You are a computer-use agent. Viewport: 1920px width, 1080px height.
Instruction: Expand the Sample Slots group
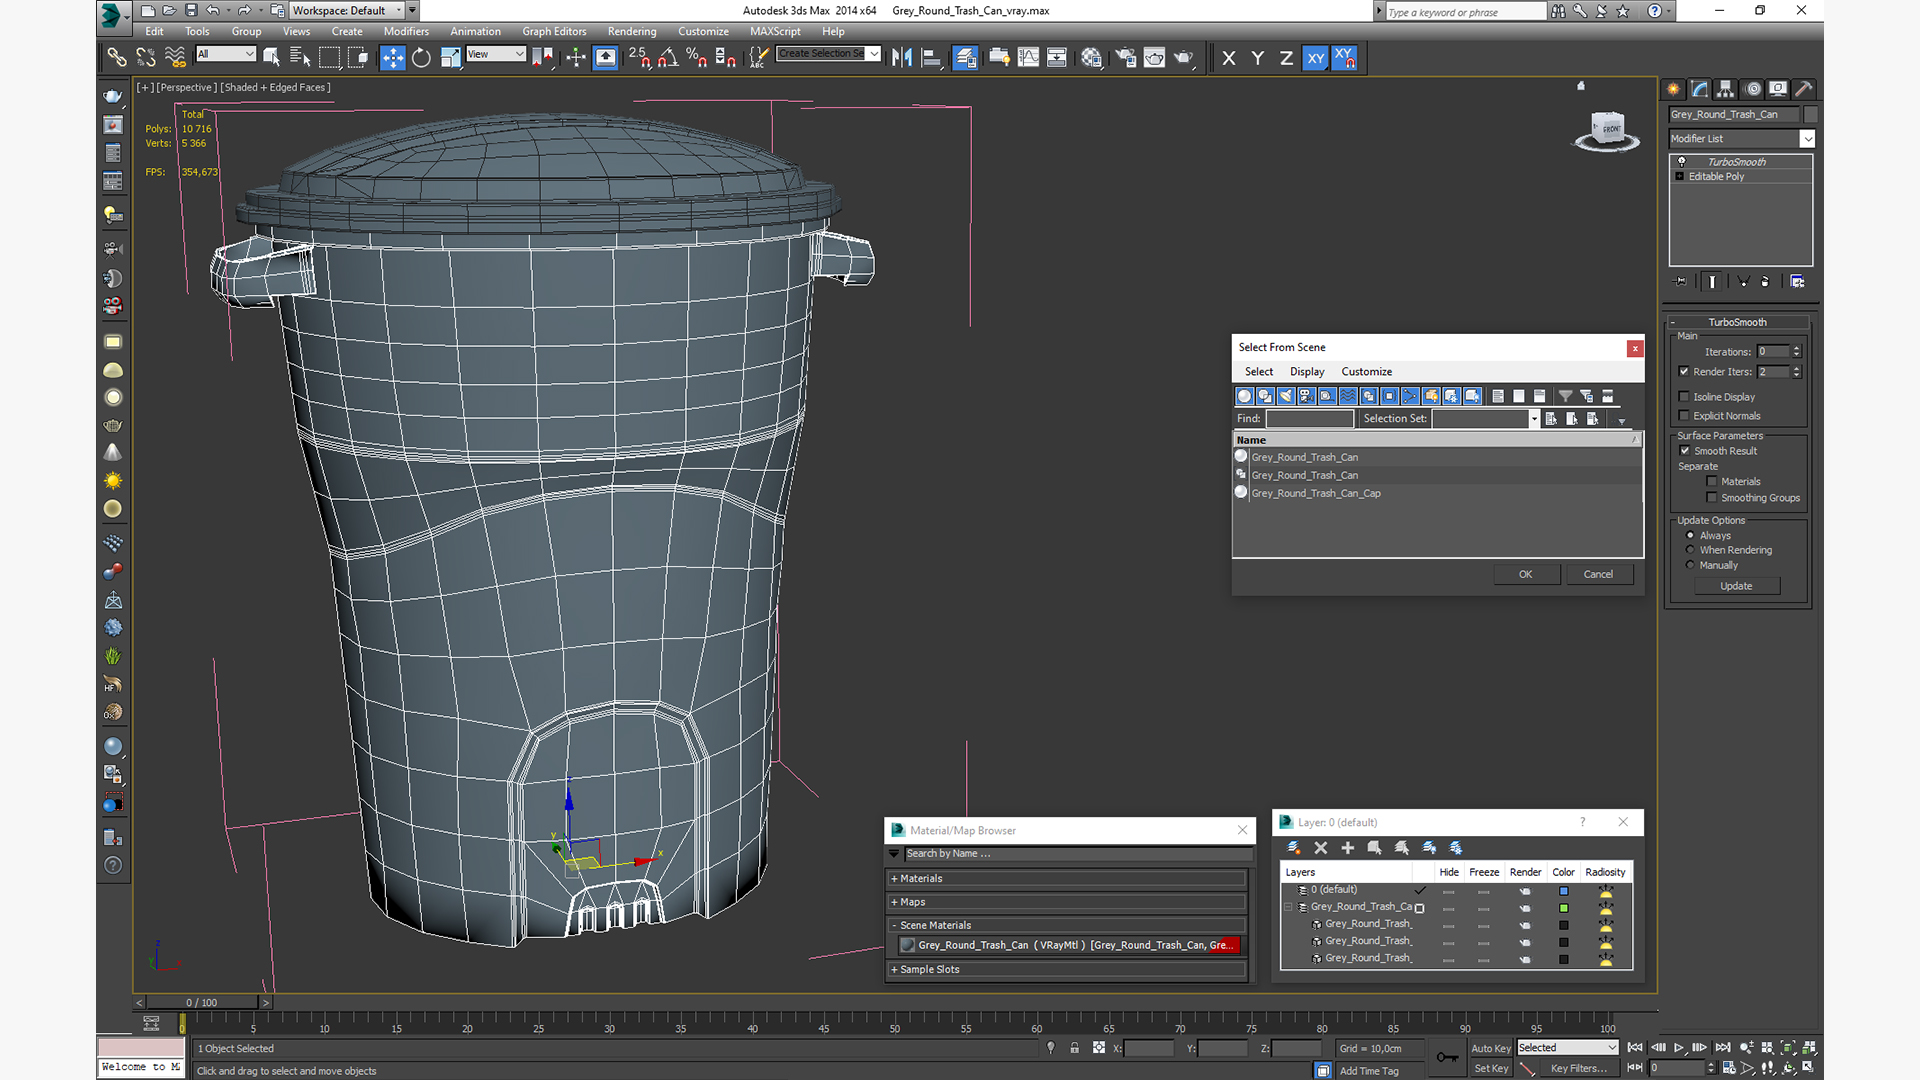pos(928,970)
